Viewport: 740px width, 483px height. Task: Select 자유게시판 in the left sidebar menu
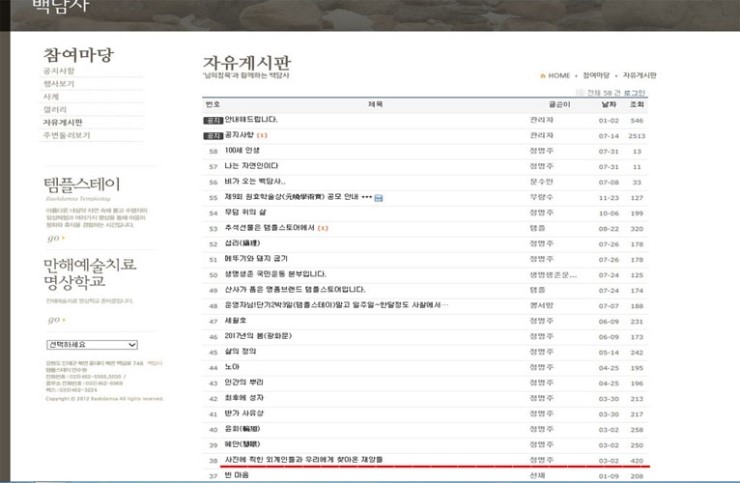pyautogui.click(x=62, y=122)
